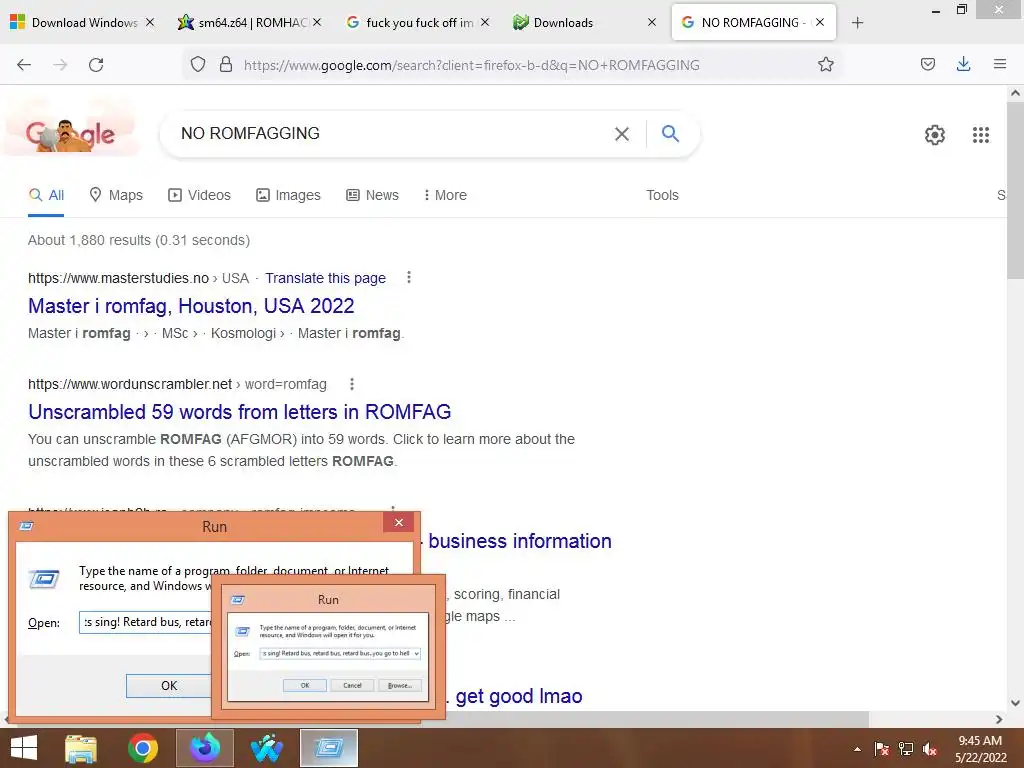Open Google quick settings gear
This screenshot has height=768, width=1024.
point(935,135)
